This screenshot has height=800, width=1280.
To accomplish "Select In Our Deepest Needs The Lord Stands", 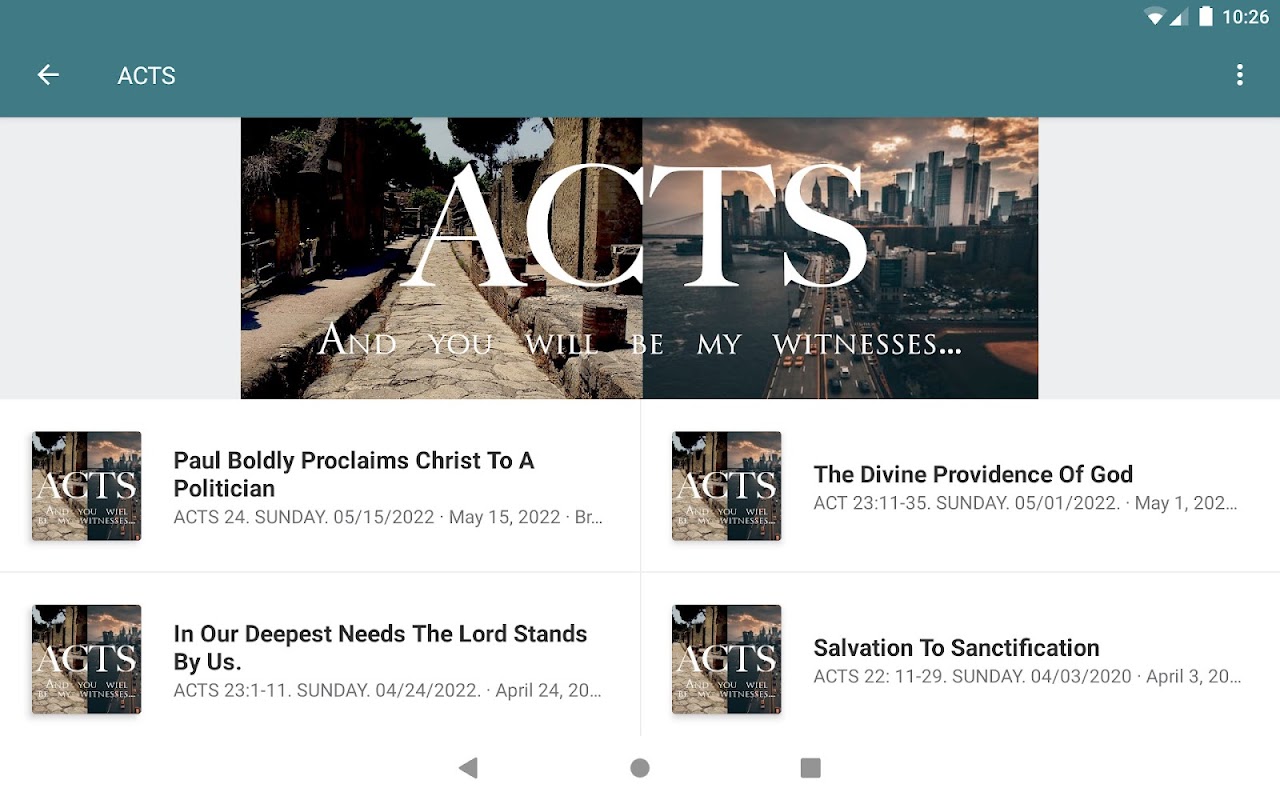I will 380,647.
